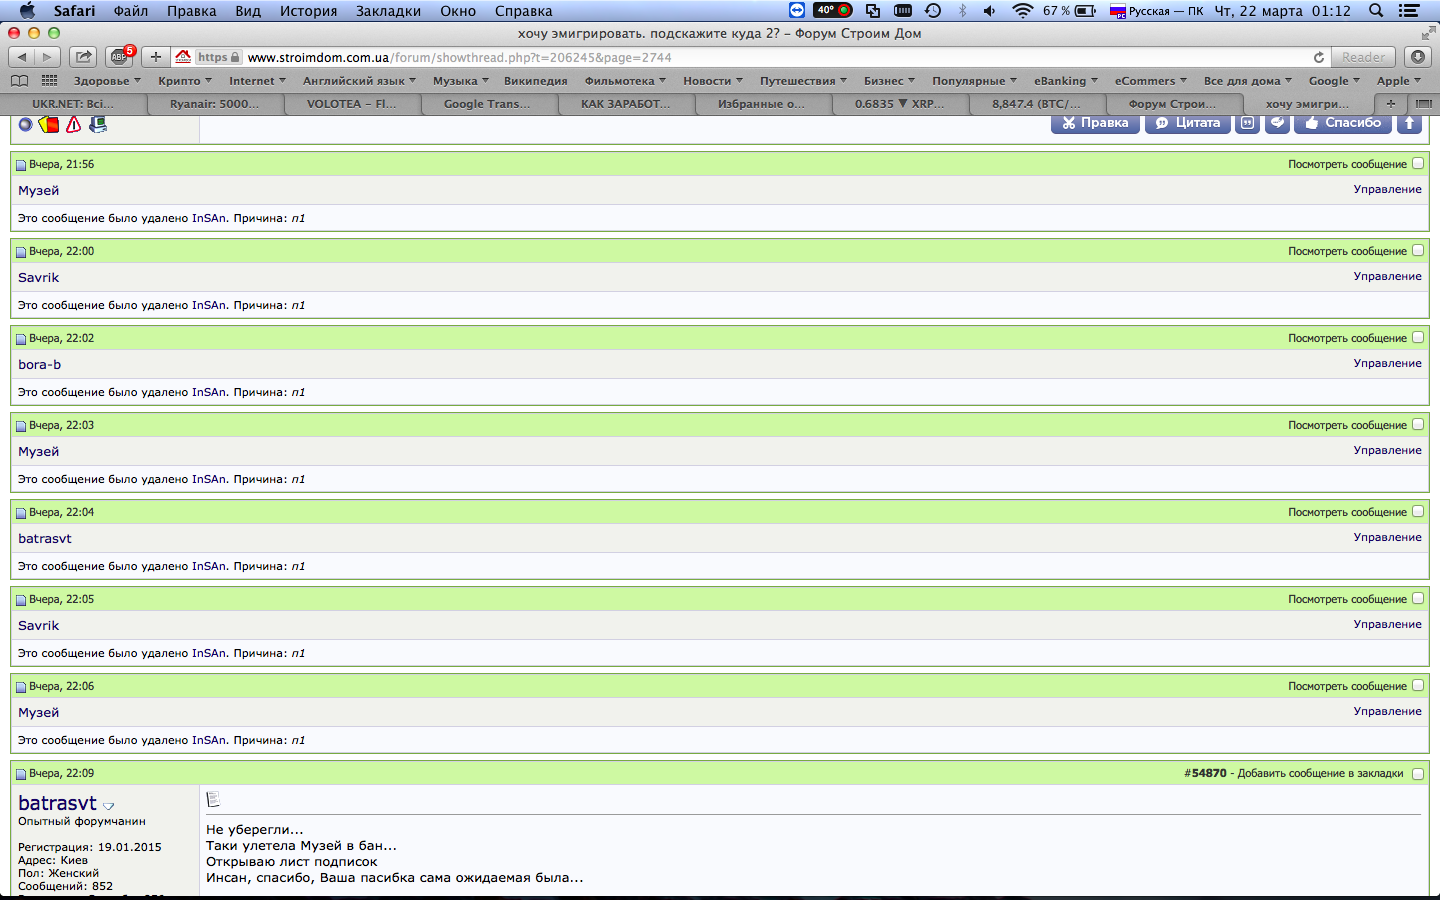The image size is (1440, 900).
Task: Switch to the Google Trans… tab
Action: click(487, 103)
